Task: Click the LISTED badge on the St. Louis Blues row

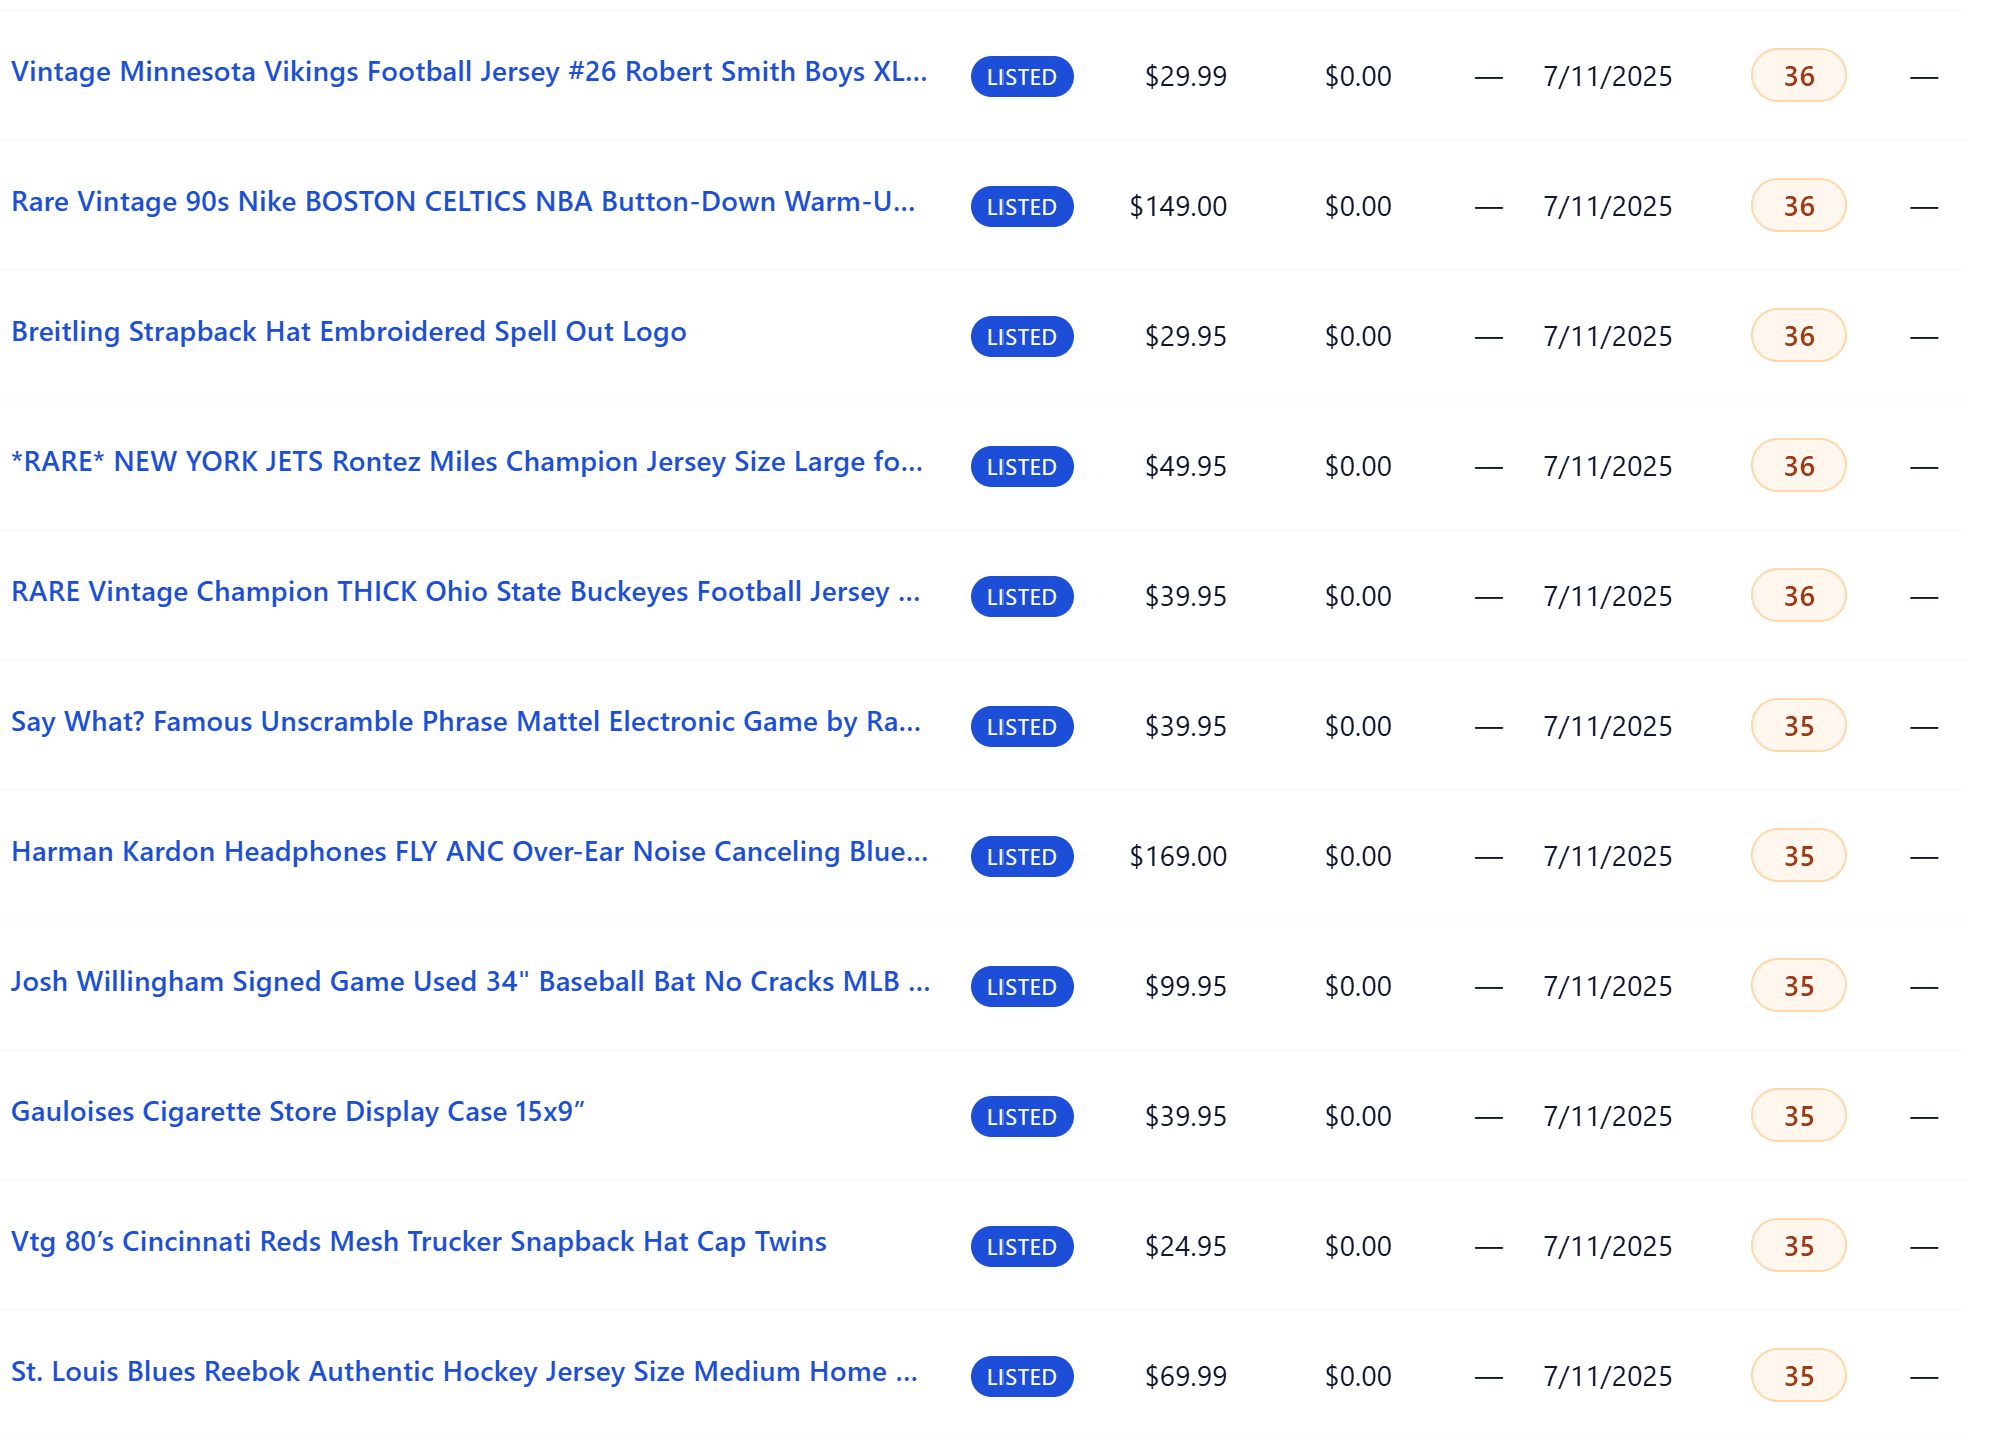Action: click(1021, 1377)
